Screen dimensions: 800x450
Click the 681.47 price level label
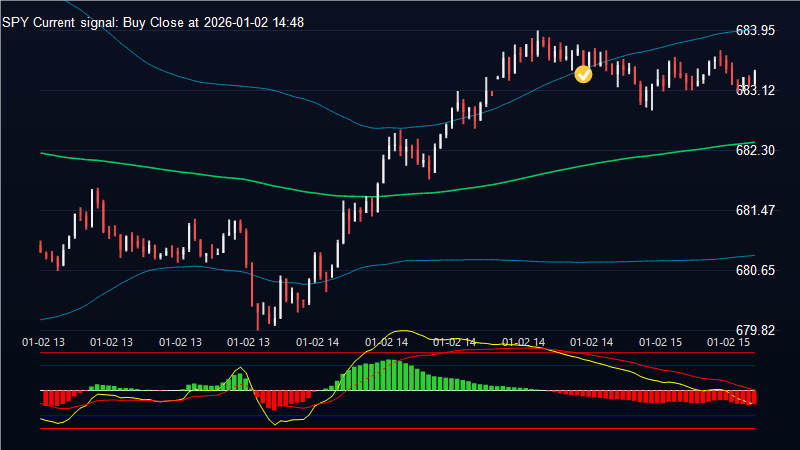[755, 210]
